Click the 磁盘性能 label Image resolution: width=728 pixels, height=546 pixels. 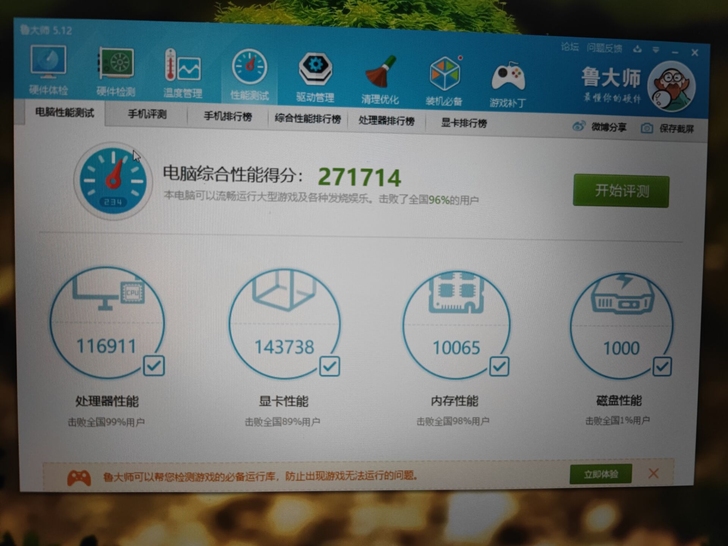pos(618,400)
